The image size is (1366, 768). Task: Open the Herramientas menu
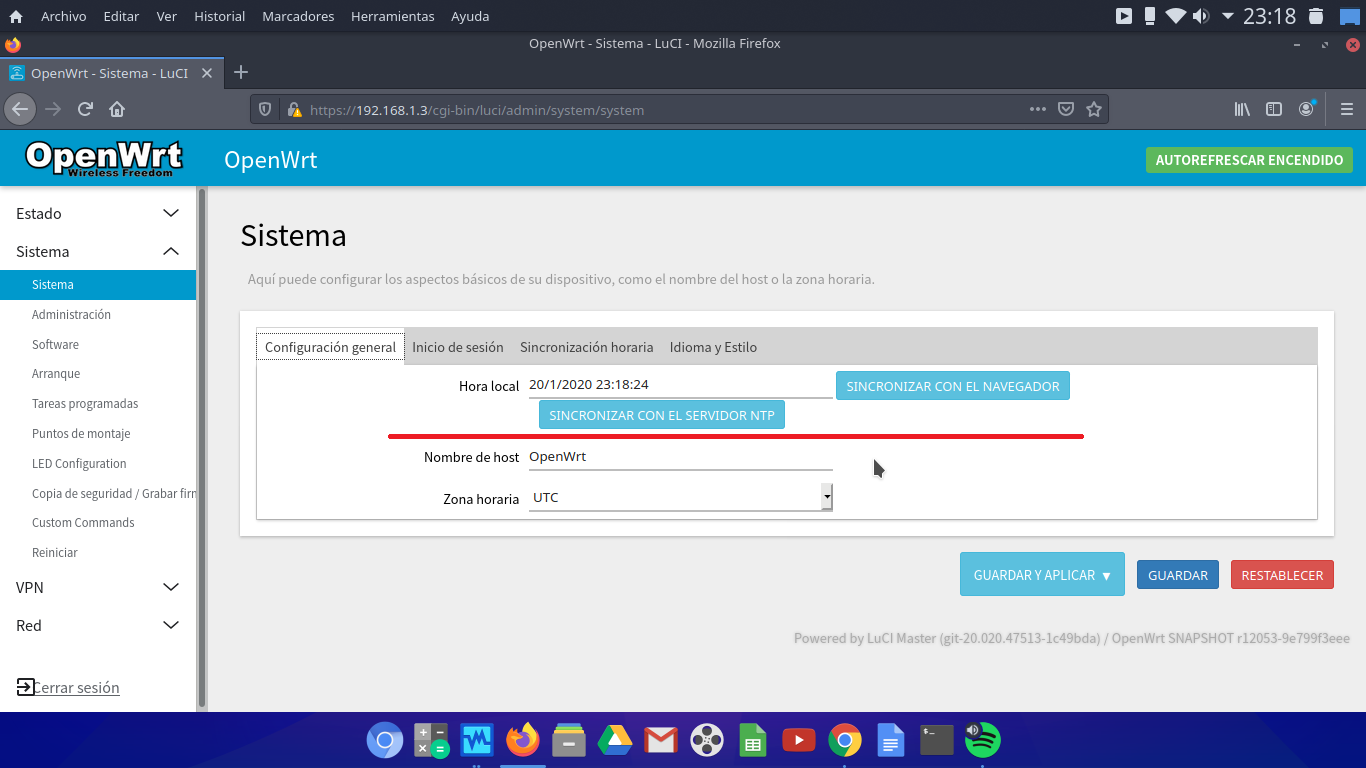(x=390, y=16)
